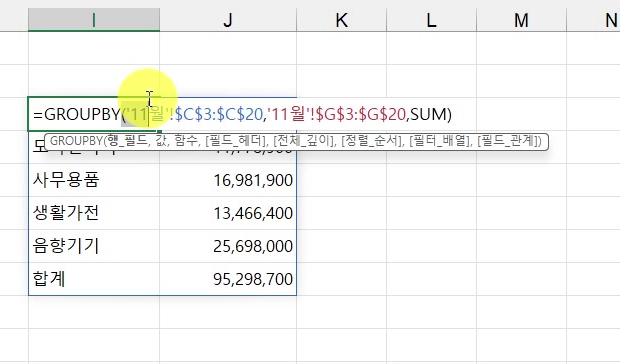Select column I header
The width and height of the screenshot is (620, 364).
click(94, 19)
